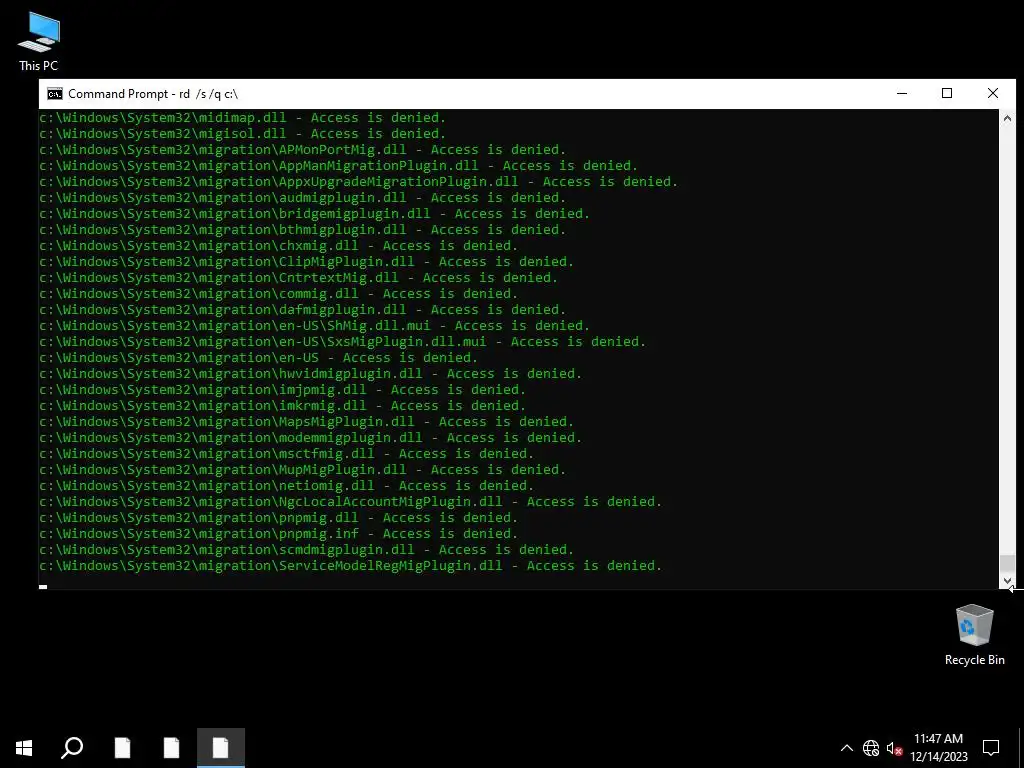Click the line containing ServiceModelRegMigPlugin.dll
The width and height of the screenshot is (1024, 768).
350,566
